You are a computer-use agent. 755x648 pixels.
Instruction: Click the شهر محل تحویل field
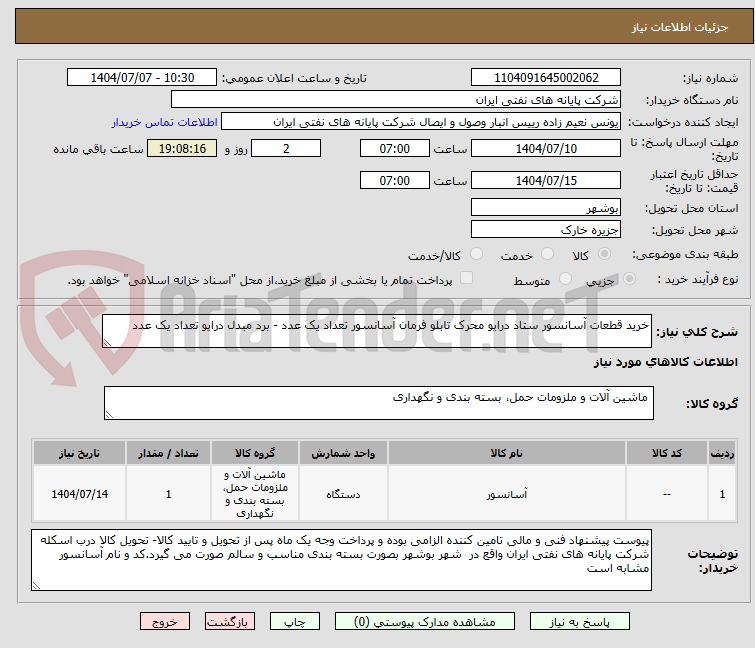[545, 230]
